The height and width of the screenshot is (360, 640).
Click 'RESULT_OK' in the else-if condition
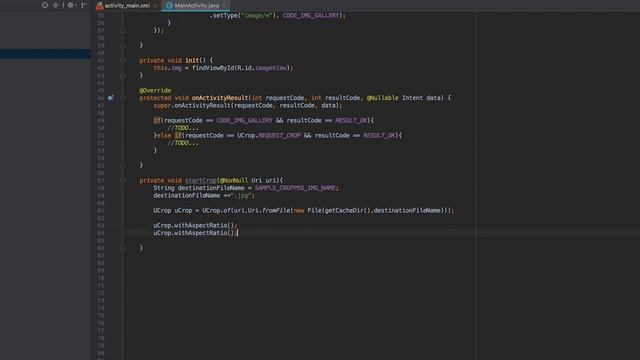point(379,136)
